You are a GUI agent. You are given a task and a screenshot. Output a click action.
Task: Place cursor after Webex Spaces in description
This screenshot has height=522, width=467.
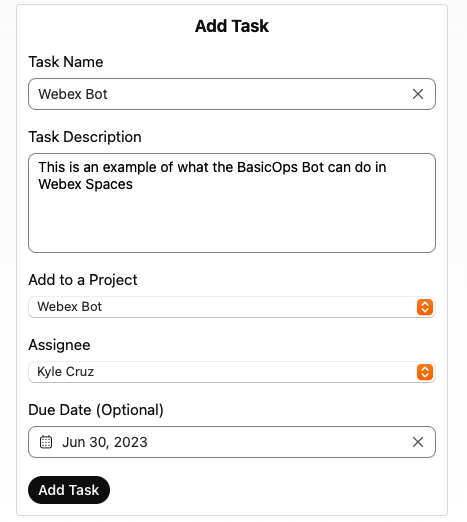point(133,184)
